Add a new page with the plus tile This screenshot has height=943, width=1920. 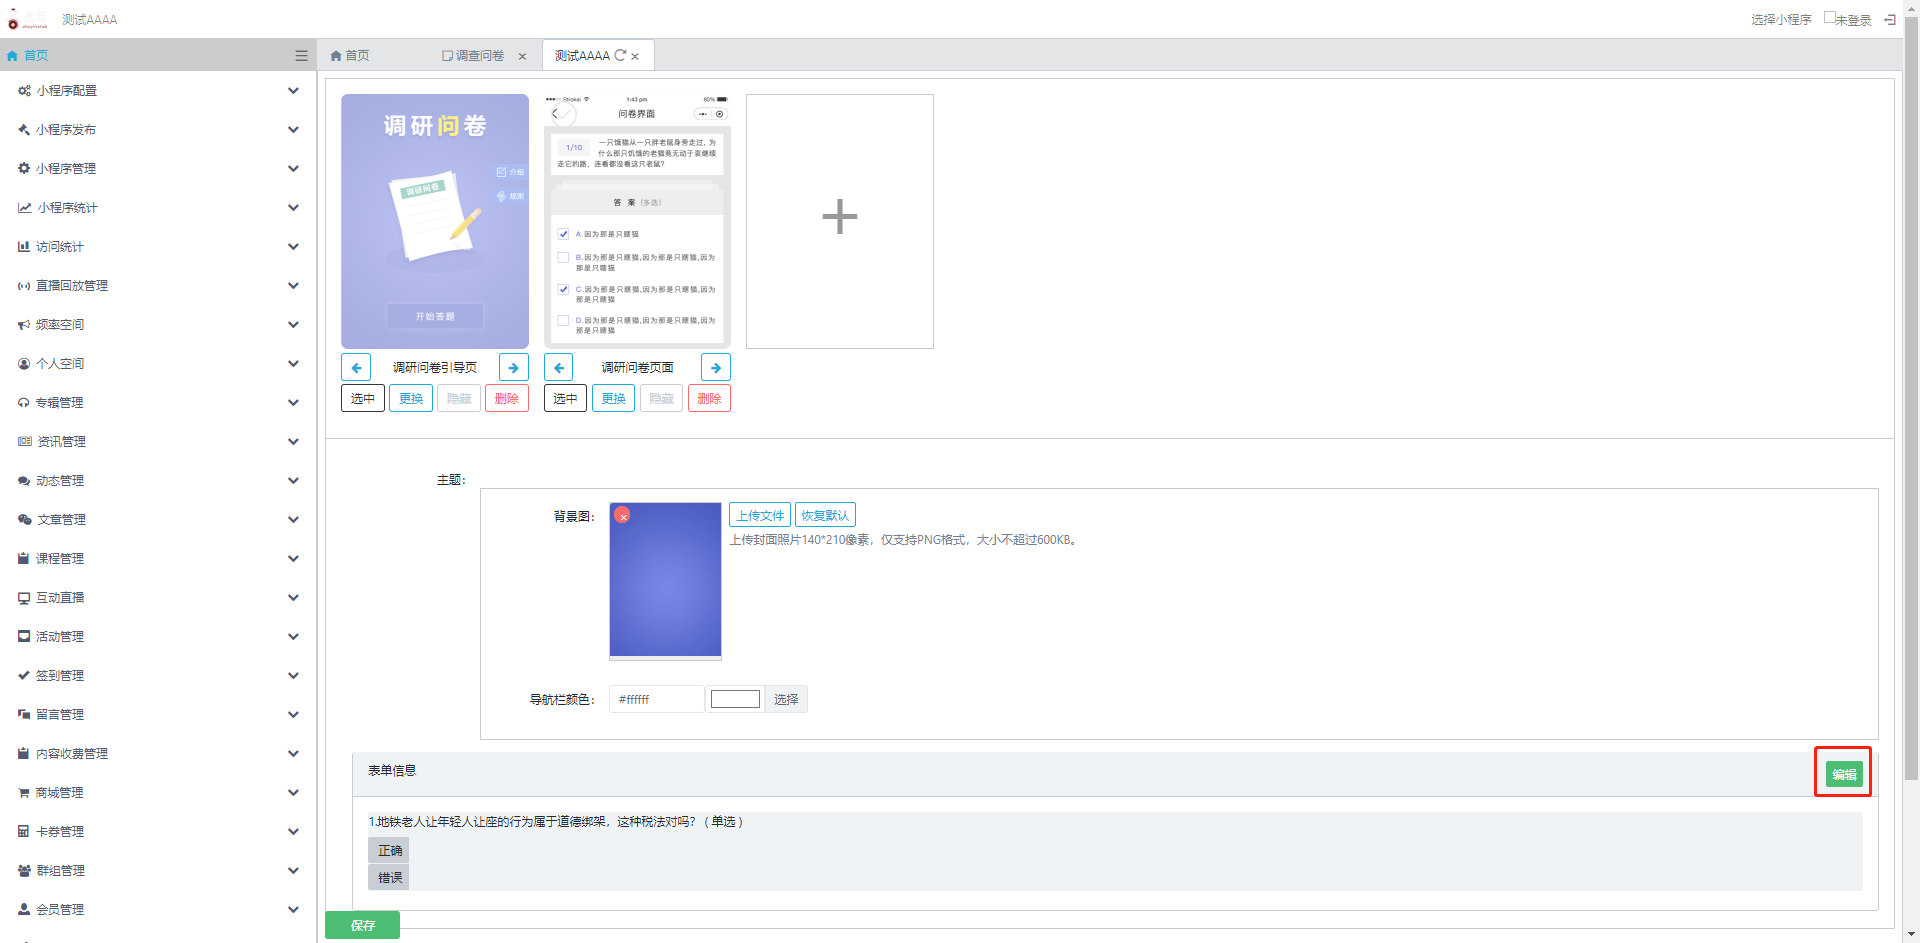(x=839, y=221)
